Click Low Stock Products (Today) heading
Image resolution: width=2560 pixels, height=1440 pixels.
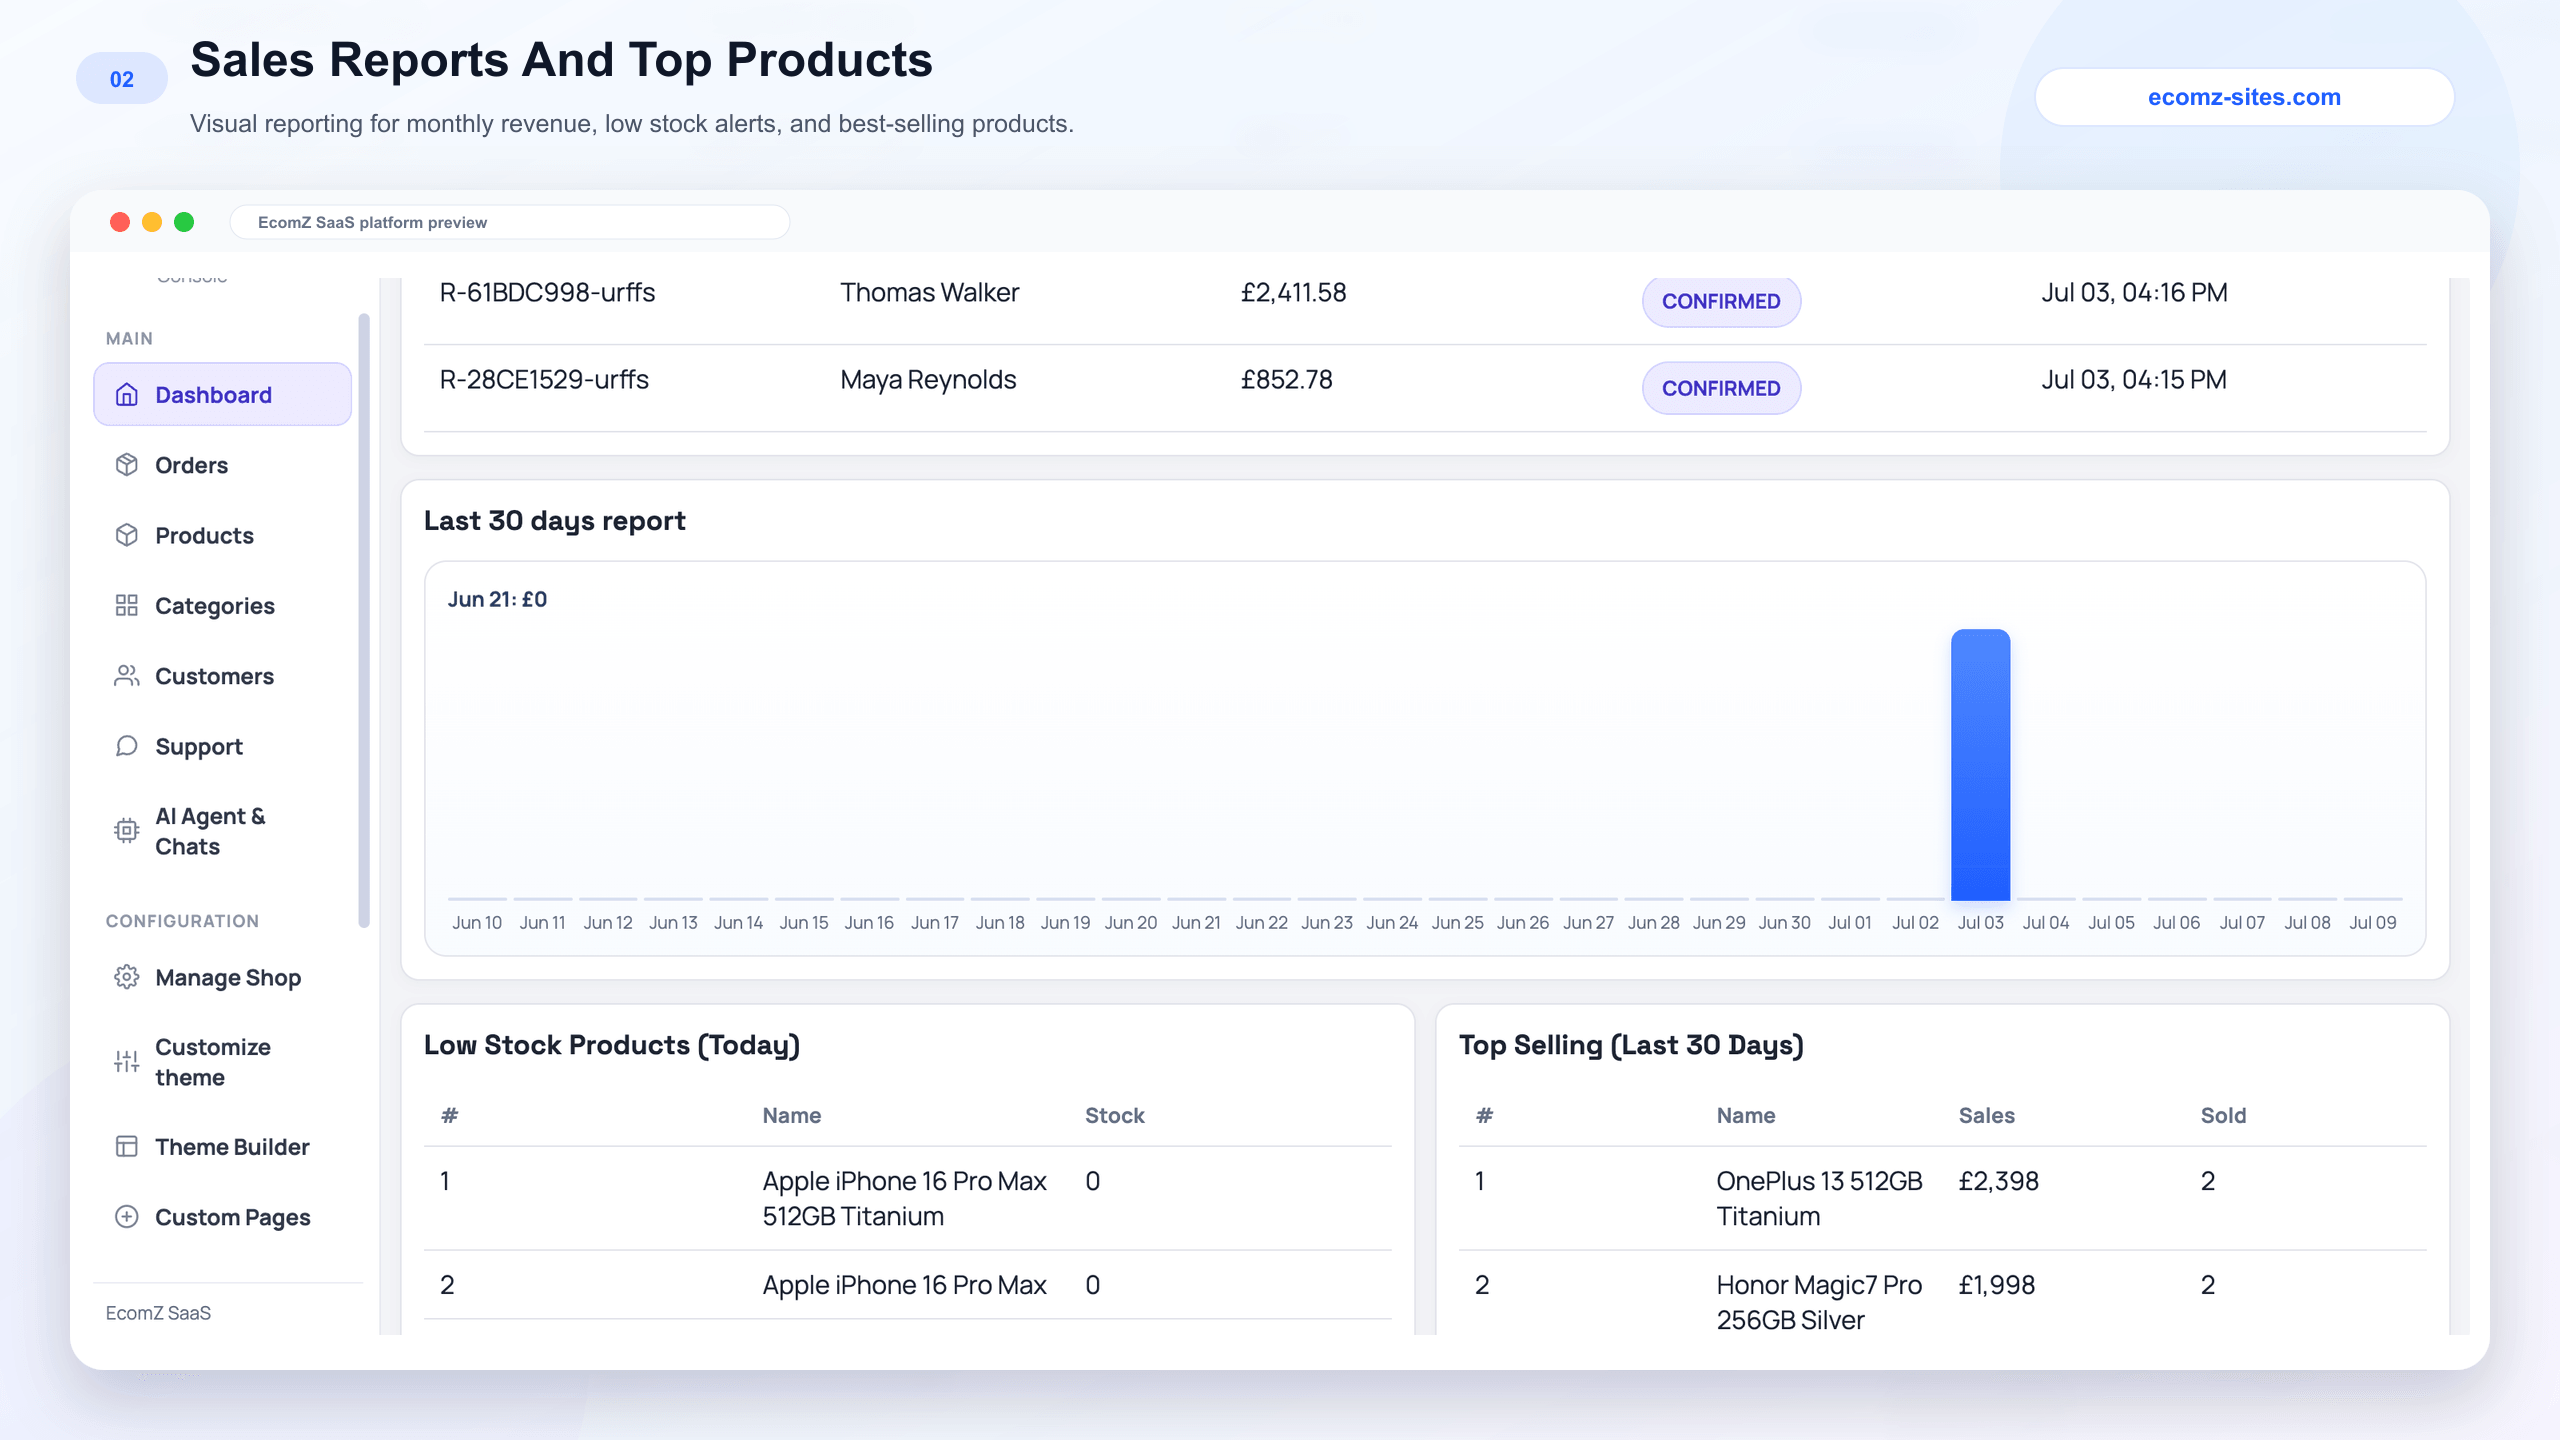click(x=611, y=1045)
